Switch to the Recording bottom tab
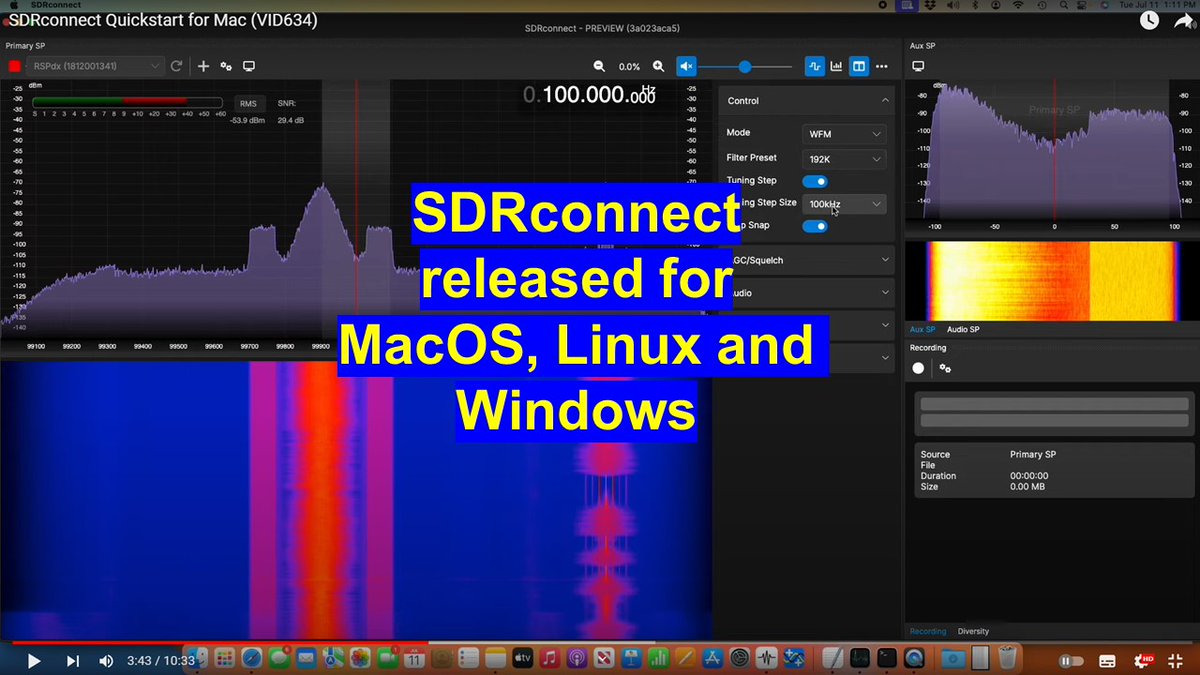 928,631
